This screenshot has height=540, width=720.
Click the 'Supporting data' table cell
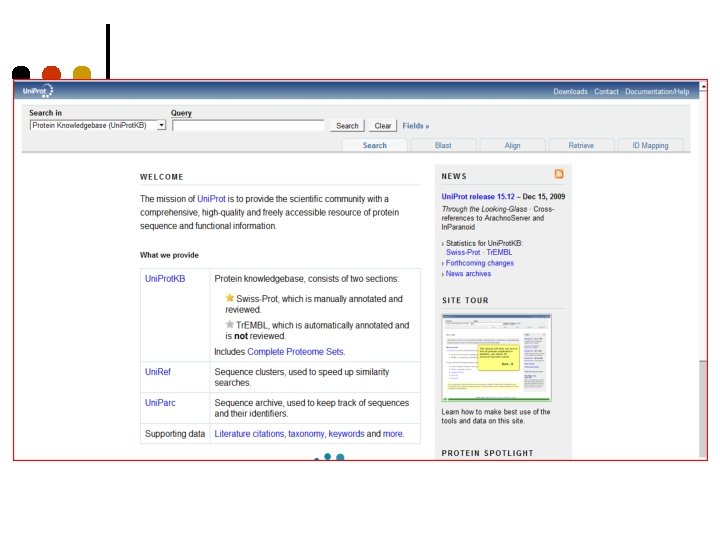tap(175, 433)
